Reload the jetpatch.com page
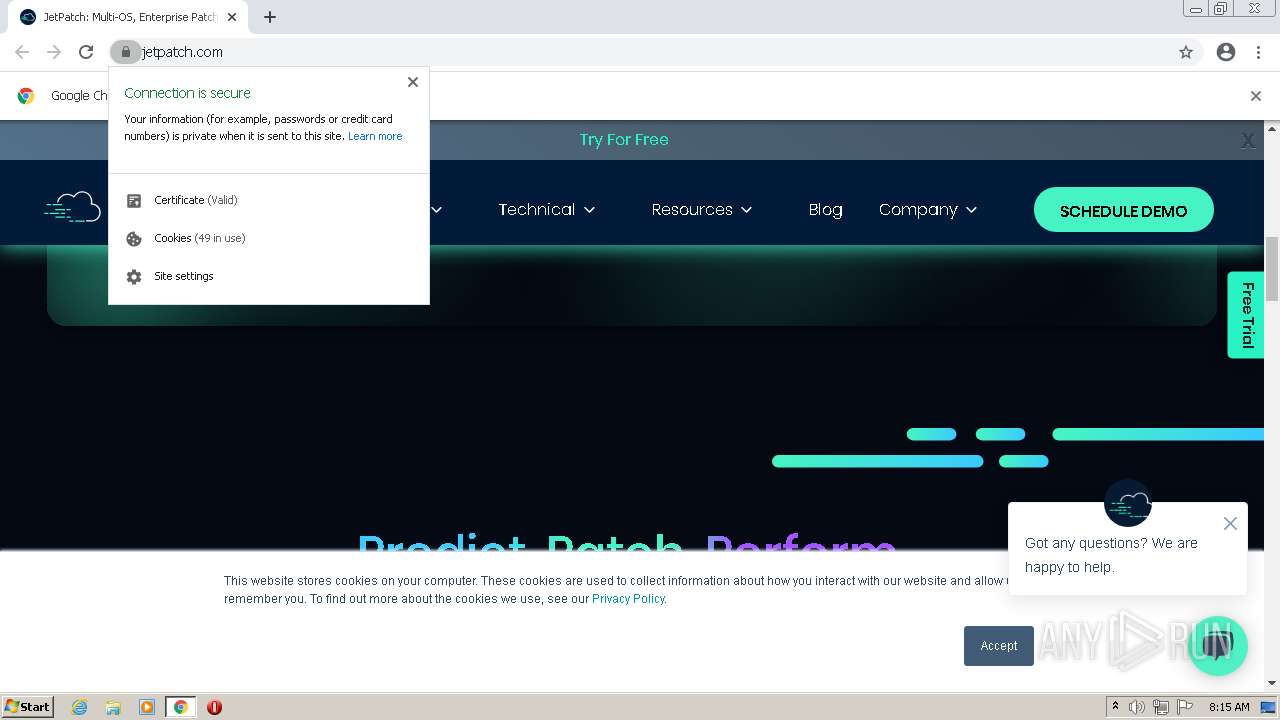The height and width of the screenshot is (720, 1280). tap(86, 52)
